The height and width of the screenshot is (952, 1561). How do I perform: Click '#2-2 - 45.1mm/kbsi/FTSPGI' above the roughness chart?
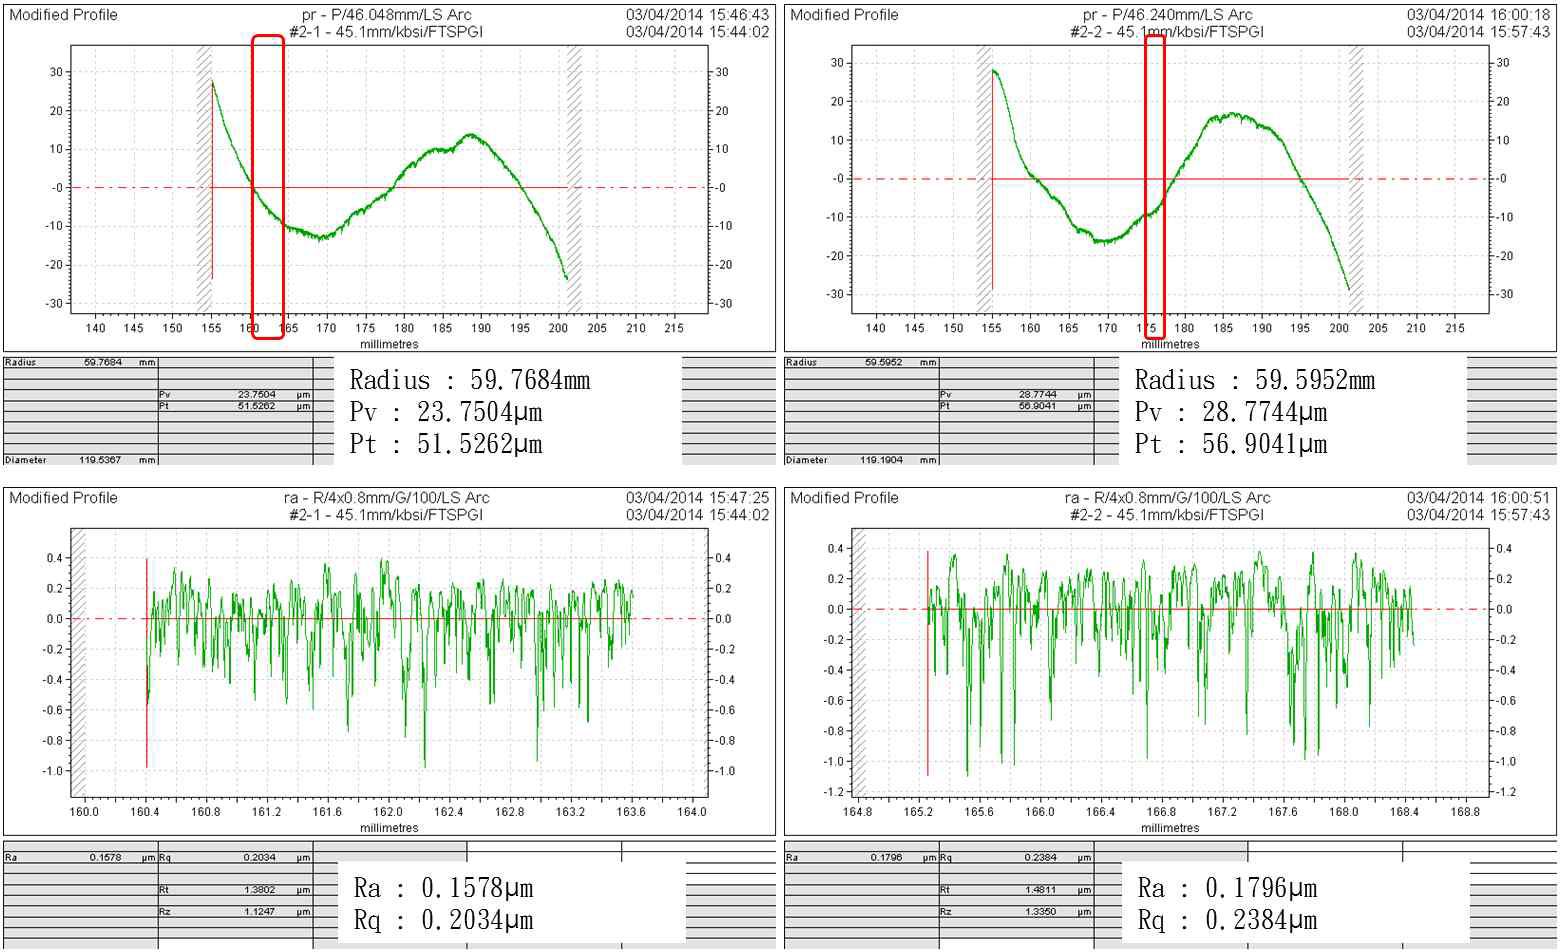[x=1167, y=515]
